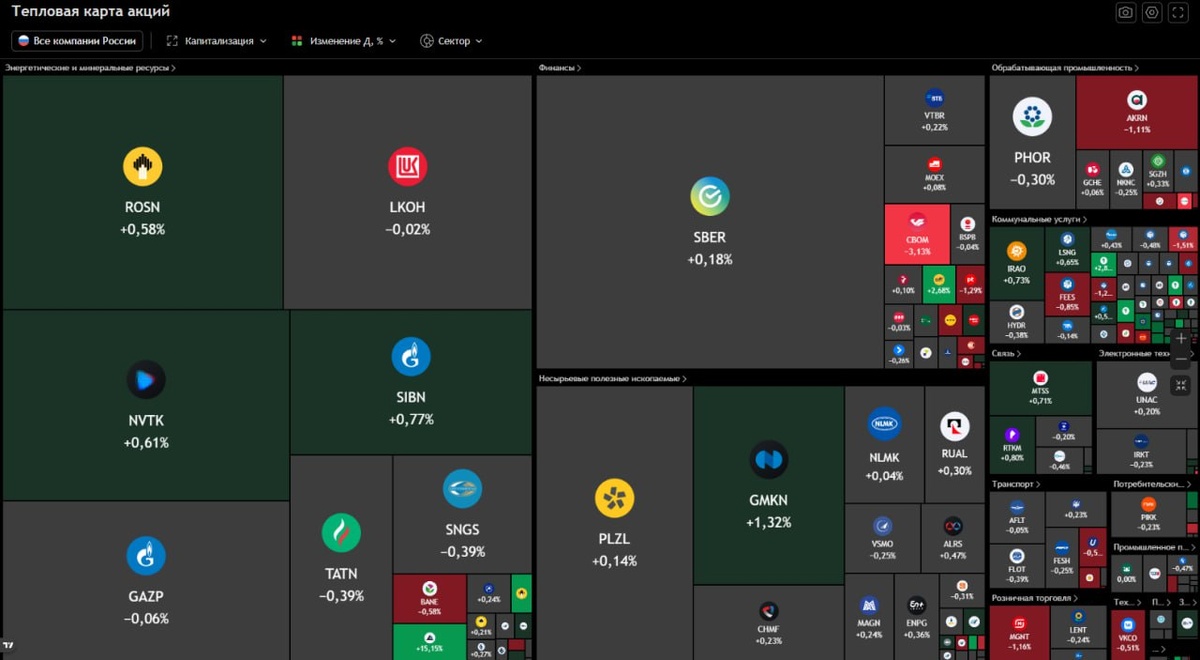Viewport: 1200px width, 660px height.
Task: Expand Энергетические и минеральные ресурсы sector
Action: click(90, 68)
